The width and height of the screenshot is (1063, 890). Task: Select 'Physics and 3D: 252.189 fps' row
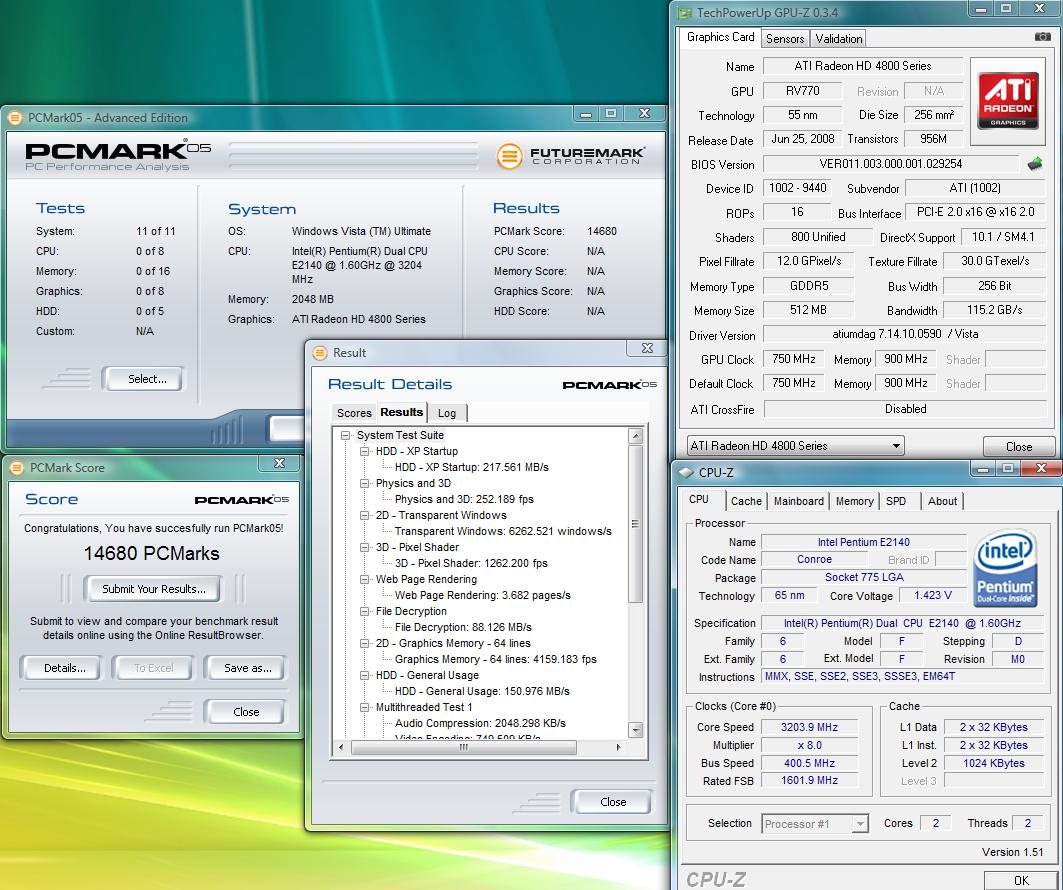(x=464, y=499)
